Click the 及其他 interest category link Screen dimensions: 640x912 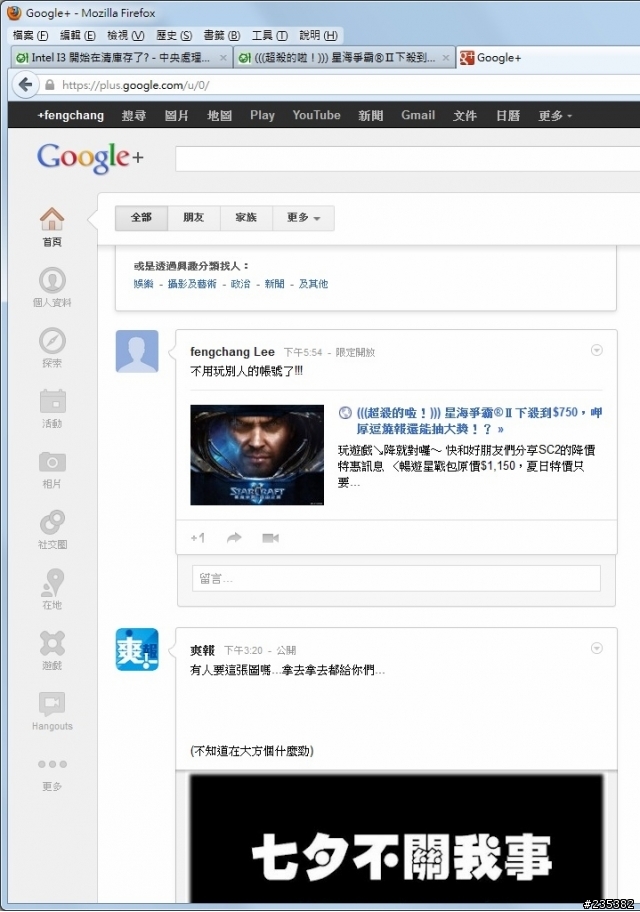314,284
